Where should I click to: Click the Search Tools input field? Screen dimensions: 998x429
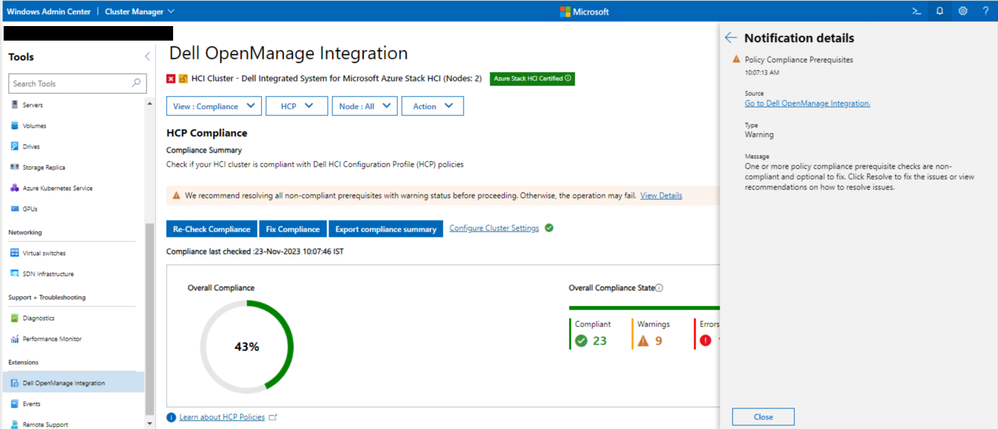tap(68, 84)
